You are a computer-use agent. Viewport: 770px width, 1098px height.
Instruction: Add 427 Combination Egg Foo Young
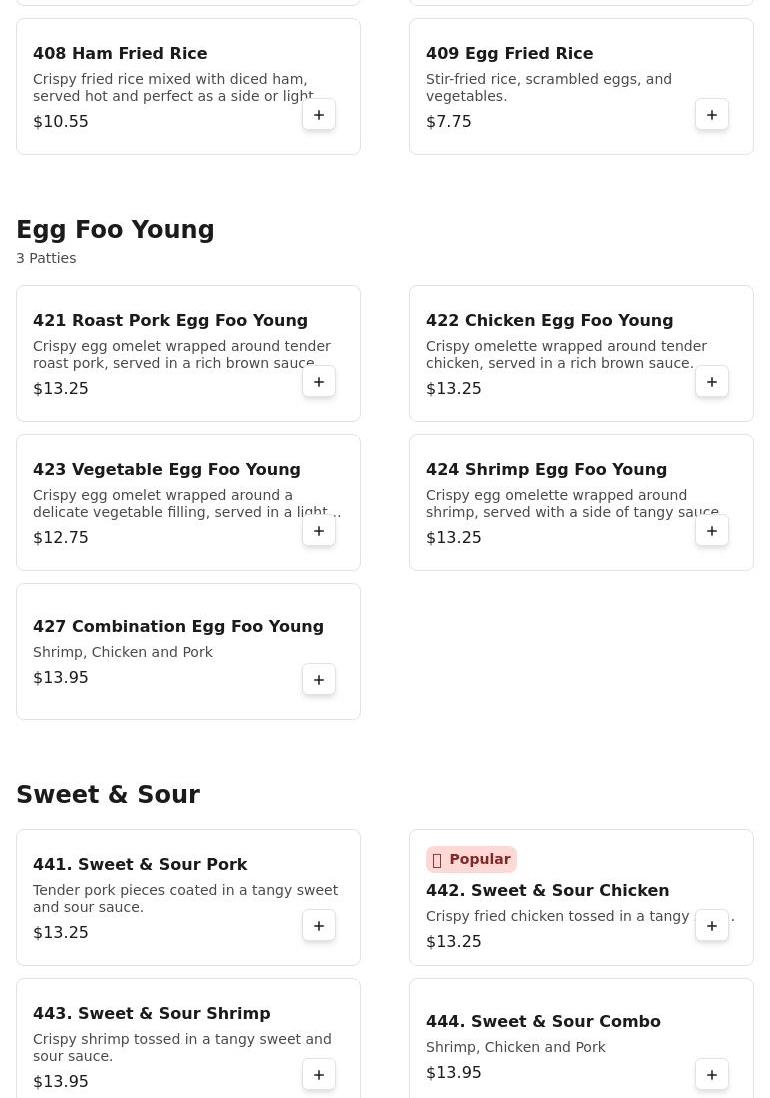[x=319, y=680]
